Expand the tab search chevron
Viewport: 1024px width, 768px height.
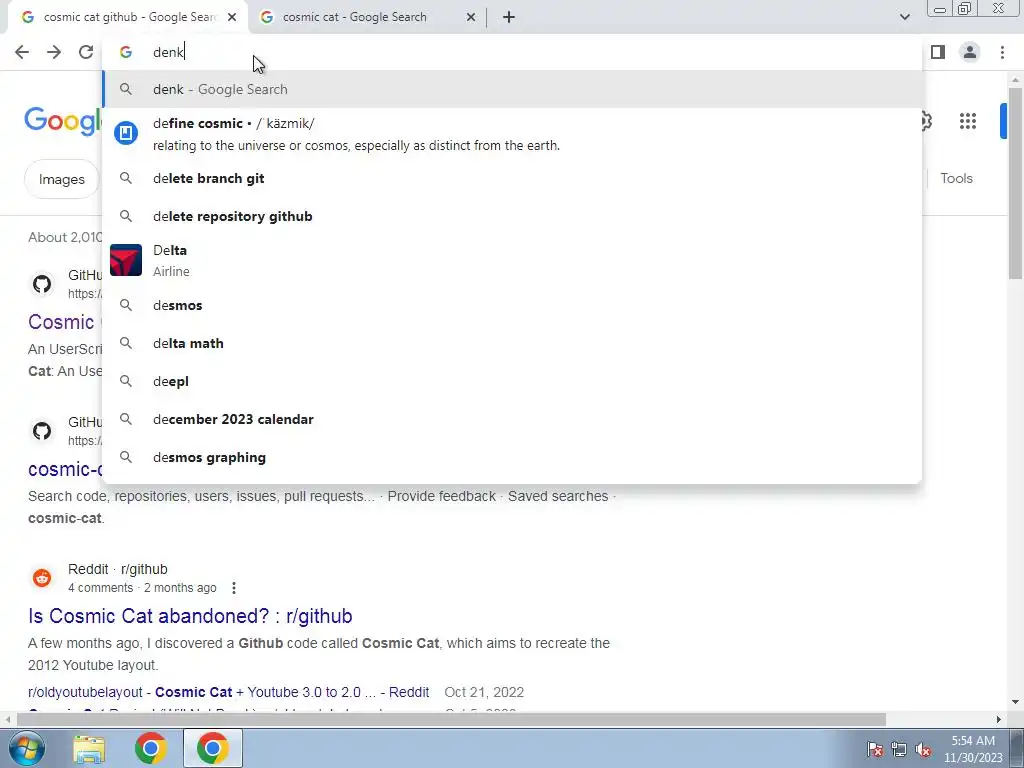point(904,18)
